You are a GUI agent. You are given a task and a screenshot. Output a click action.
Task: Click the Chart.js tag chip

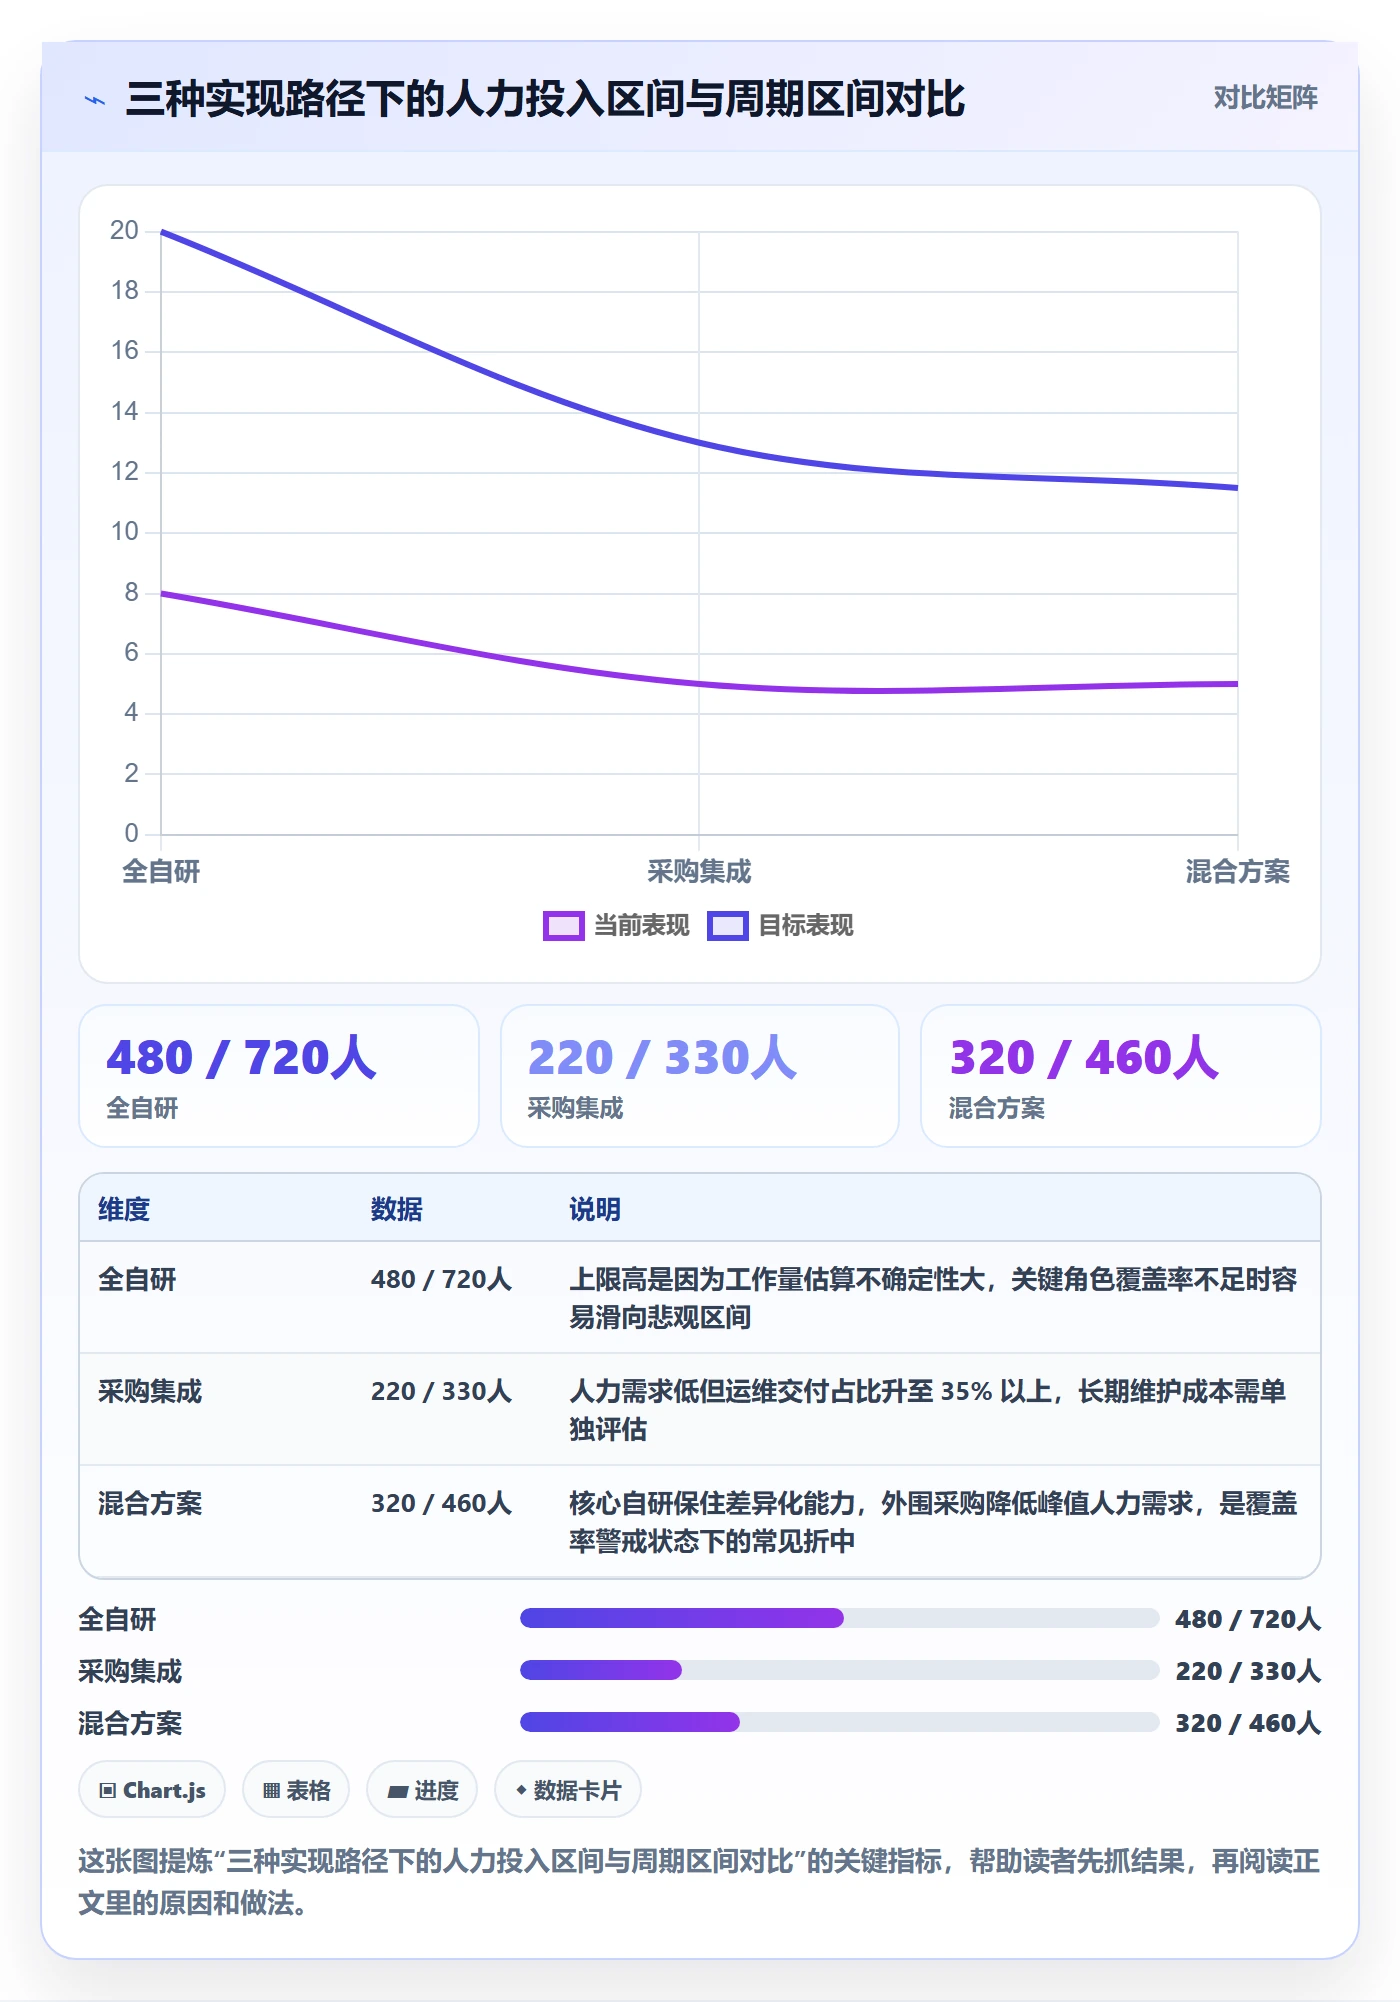coord(152,1790)
